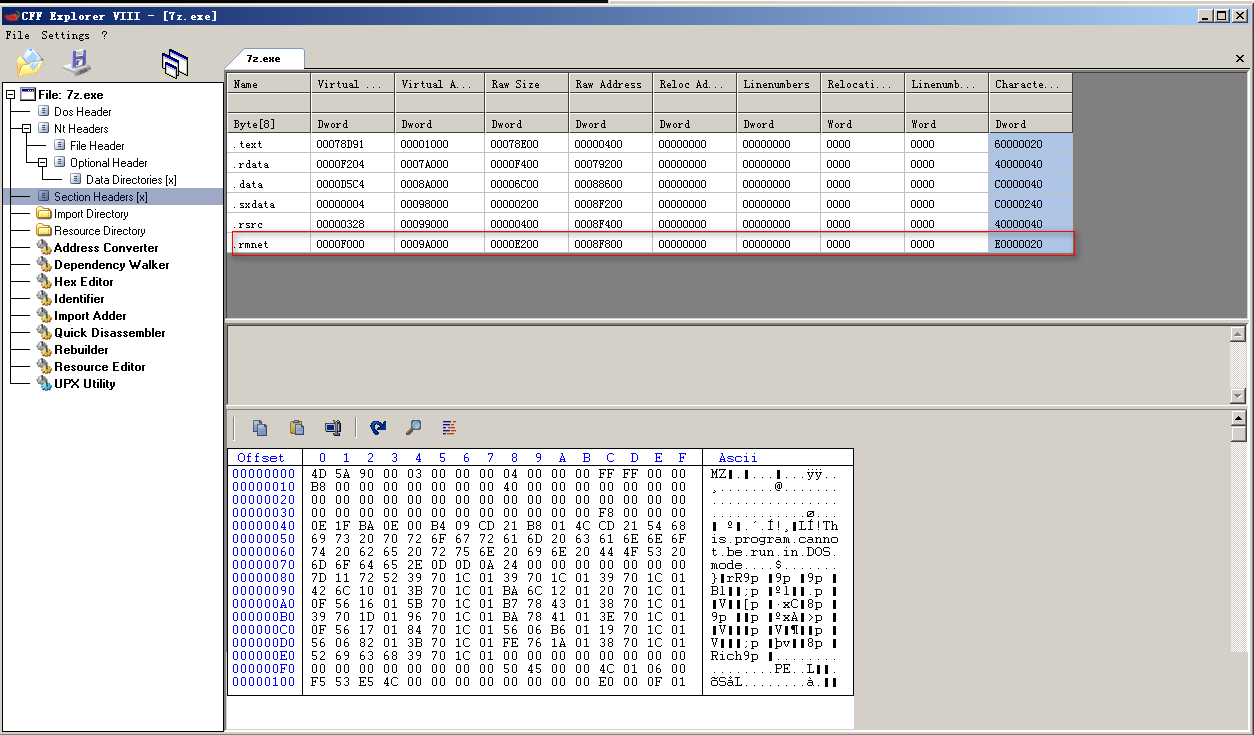Click the monitor icon in hex editor toolbar
The height and width of the screenshot is (735, 1254).
click(x=333, y=427)
